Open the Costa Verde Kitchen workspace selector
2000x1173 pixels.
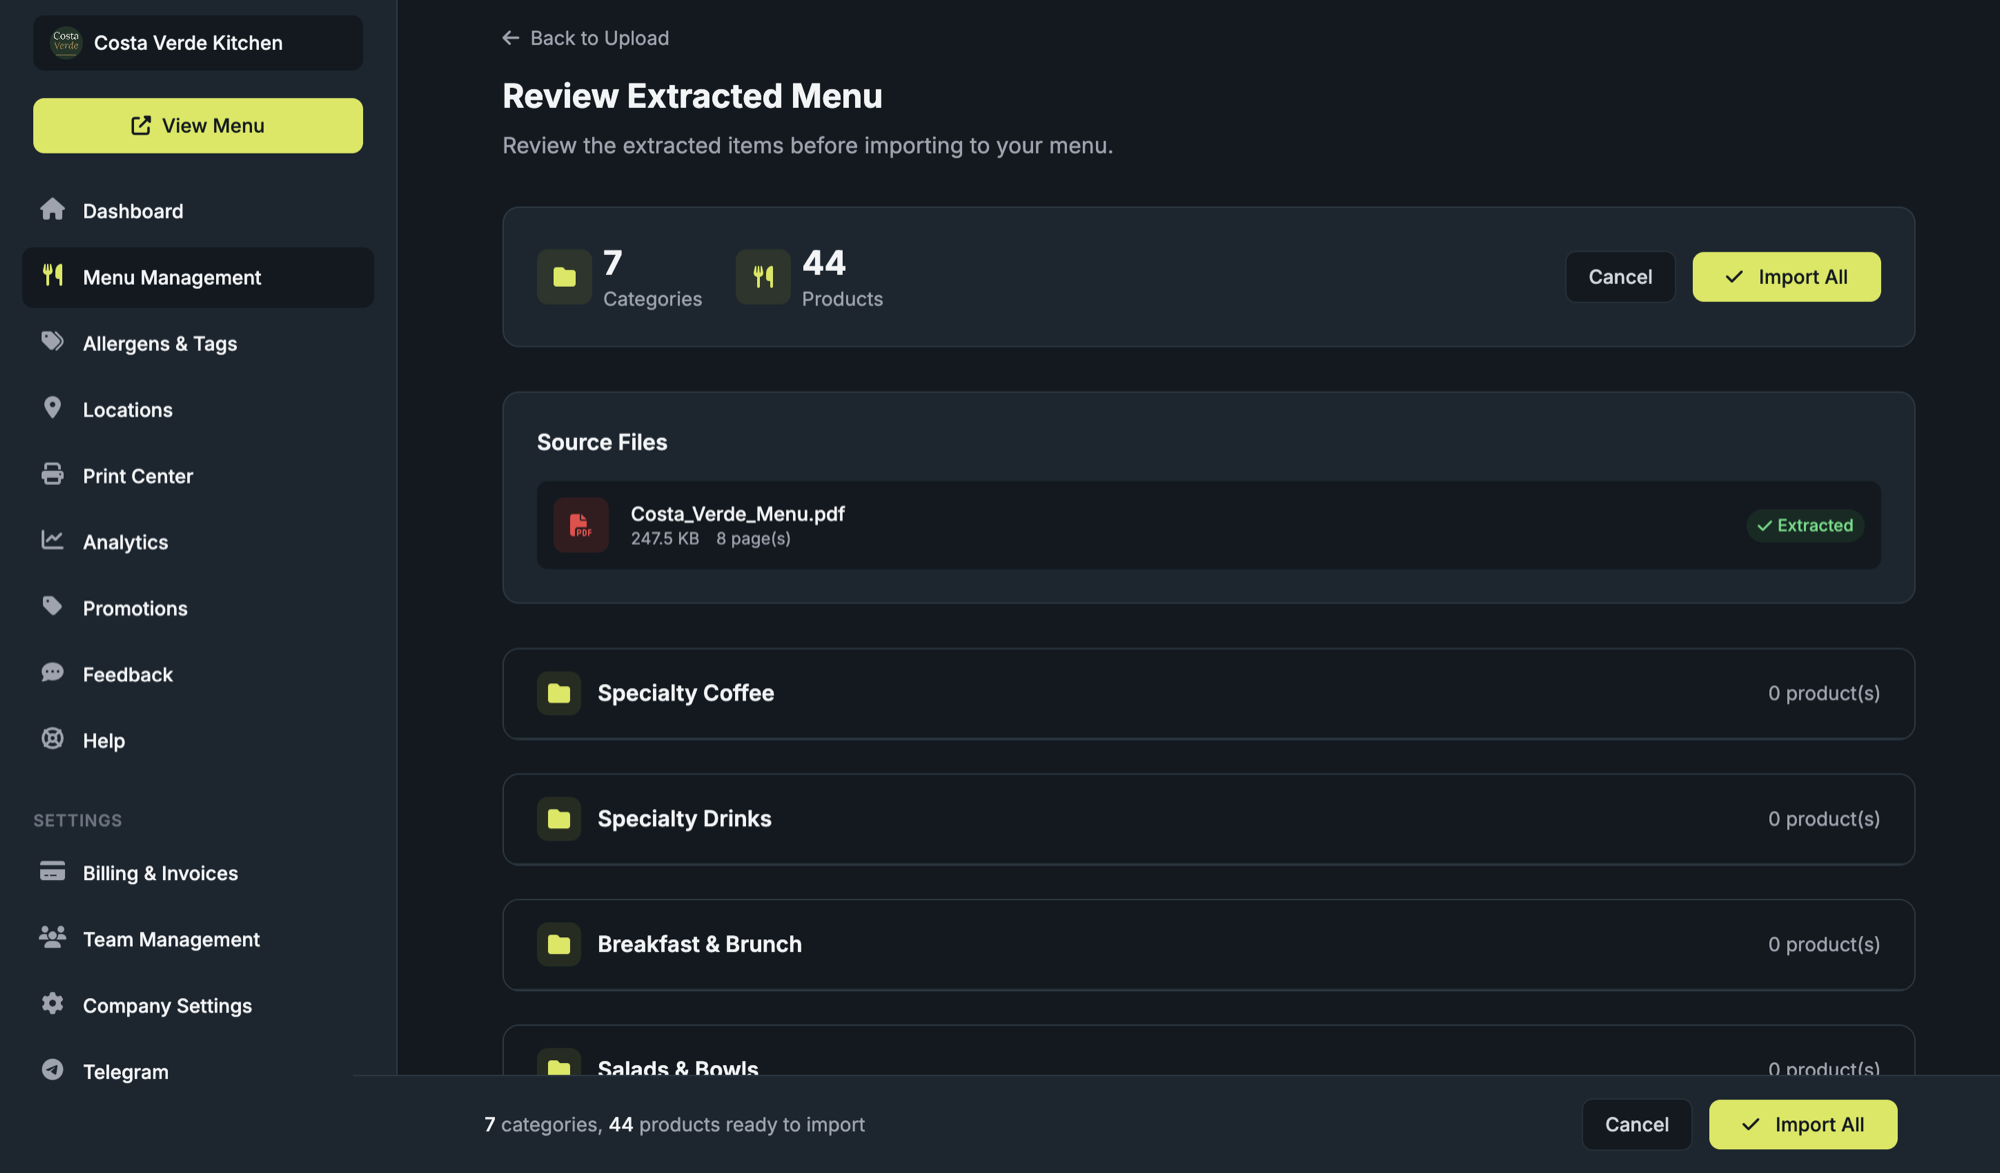[x=198, y=43]
